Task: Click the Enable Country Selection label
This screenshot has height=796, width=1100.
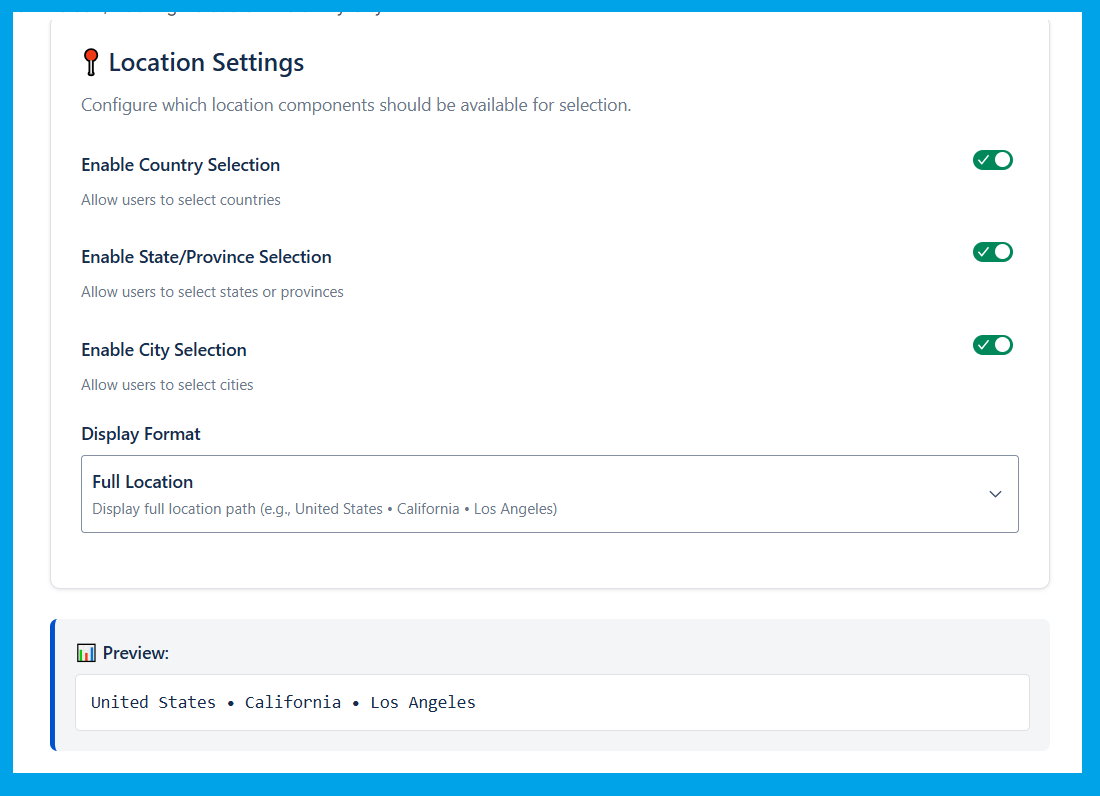Action: pos(180,165)
